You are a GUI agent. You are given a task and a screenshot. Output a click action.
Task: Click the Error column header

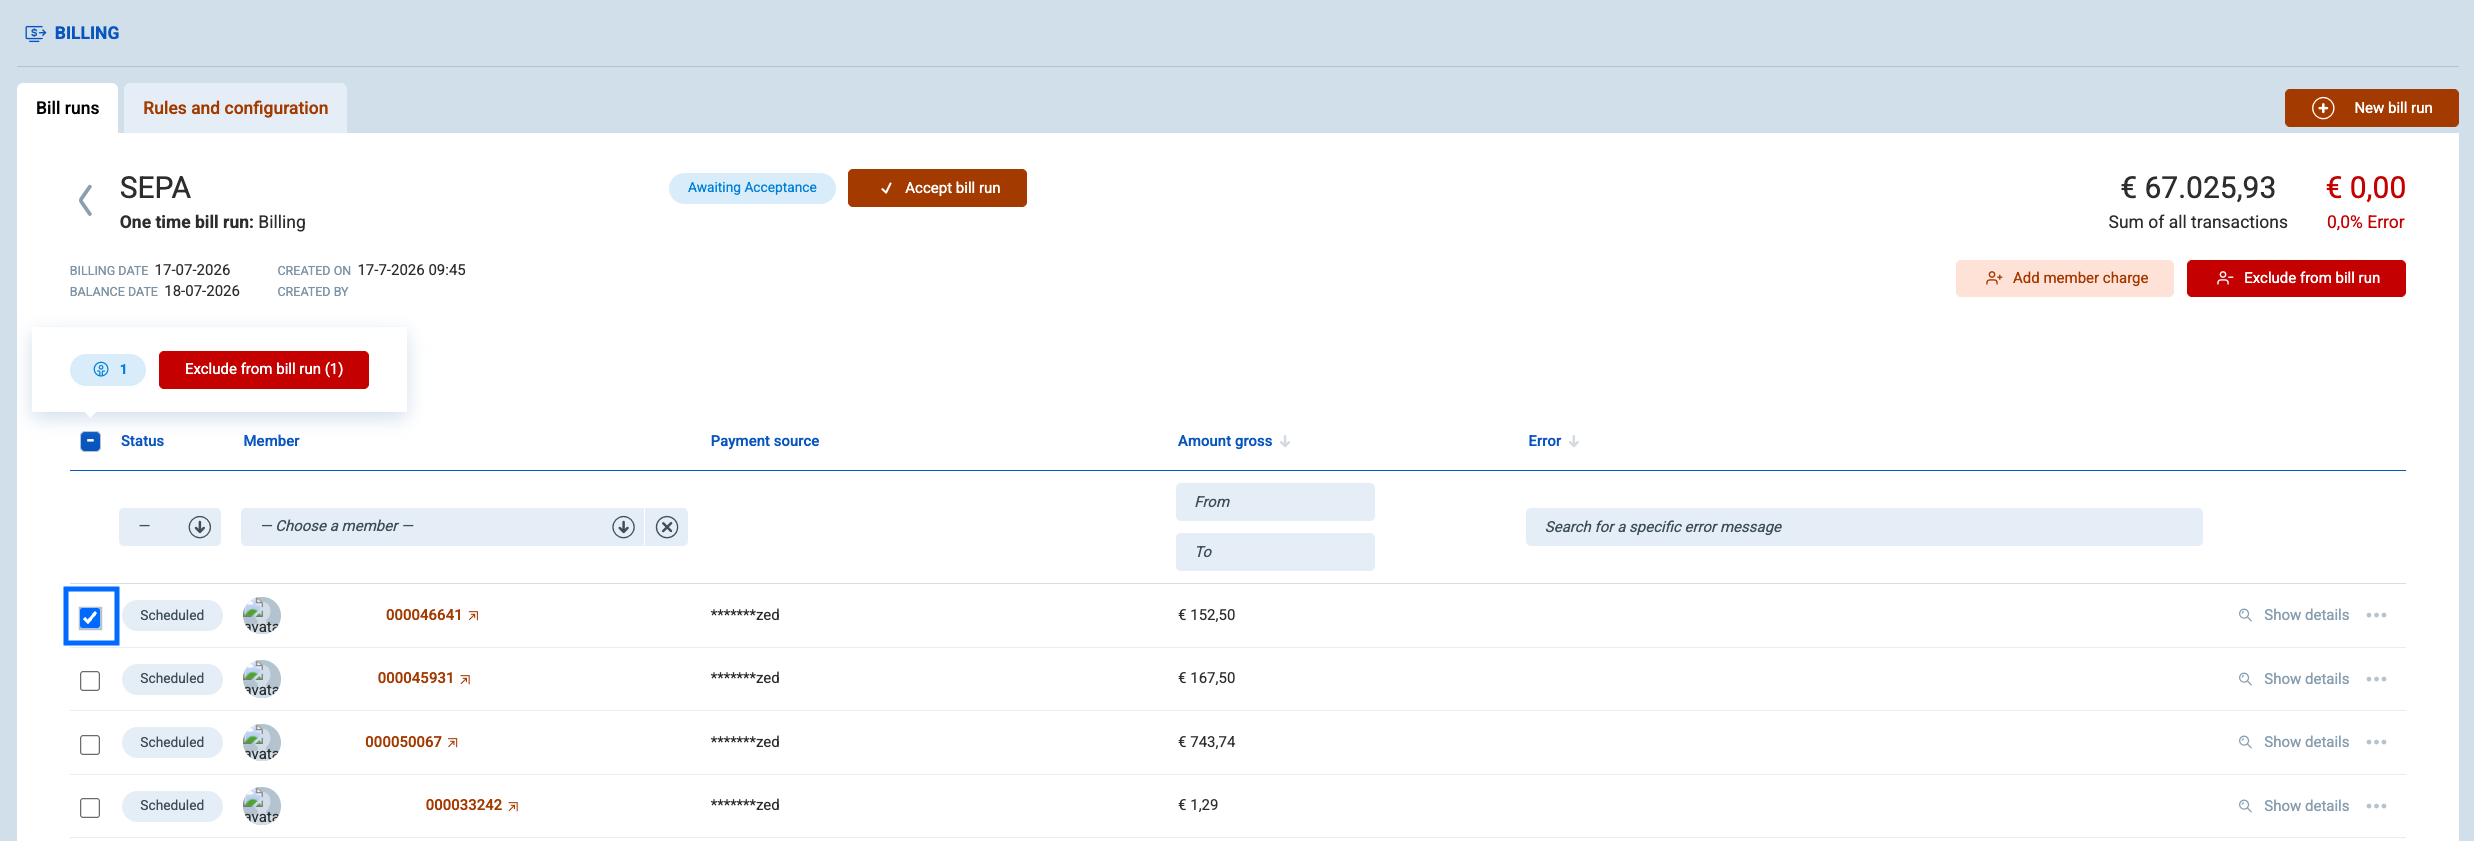click(x=1544, y=441)
